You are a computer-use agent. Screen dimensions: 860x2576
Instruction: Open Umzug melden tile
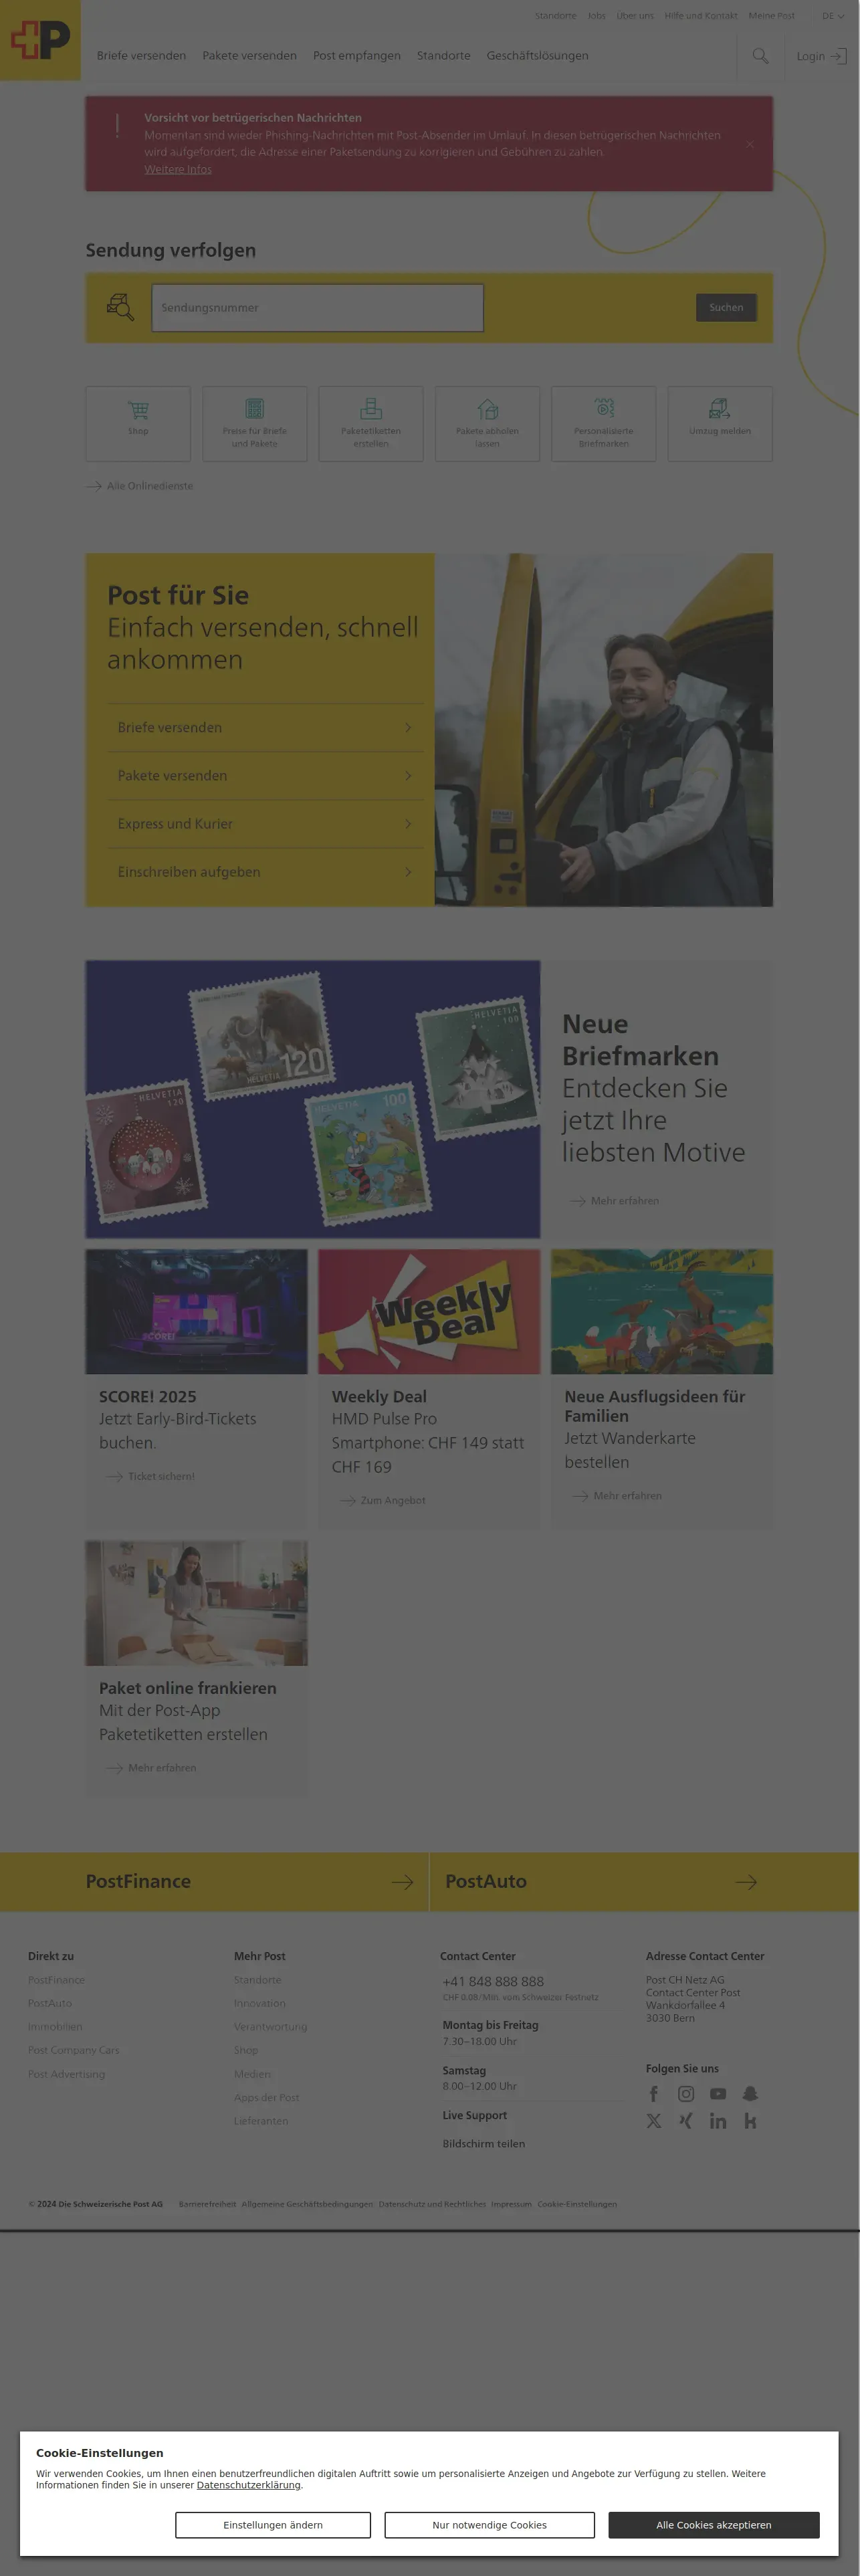720,423
